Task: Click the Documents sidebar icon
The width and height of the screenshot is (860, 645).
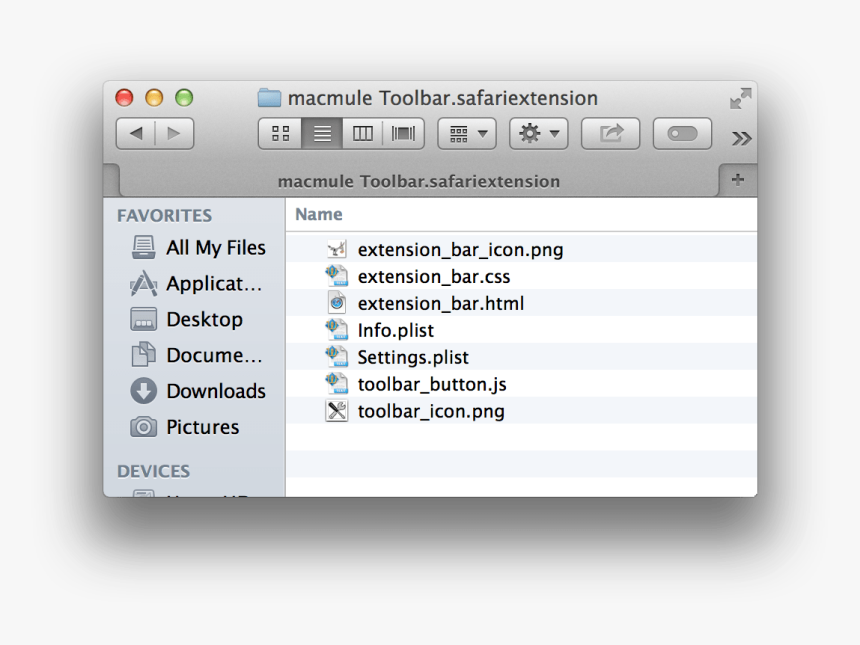Action: 143,355
